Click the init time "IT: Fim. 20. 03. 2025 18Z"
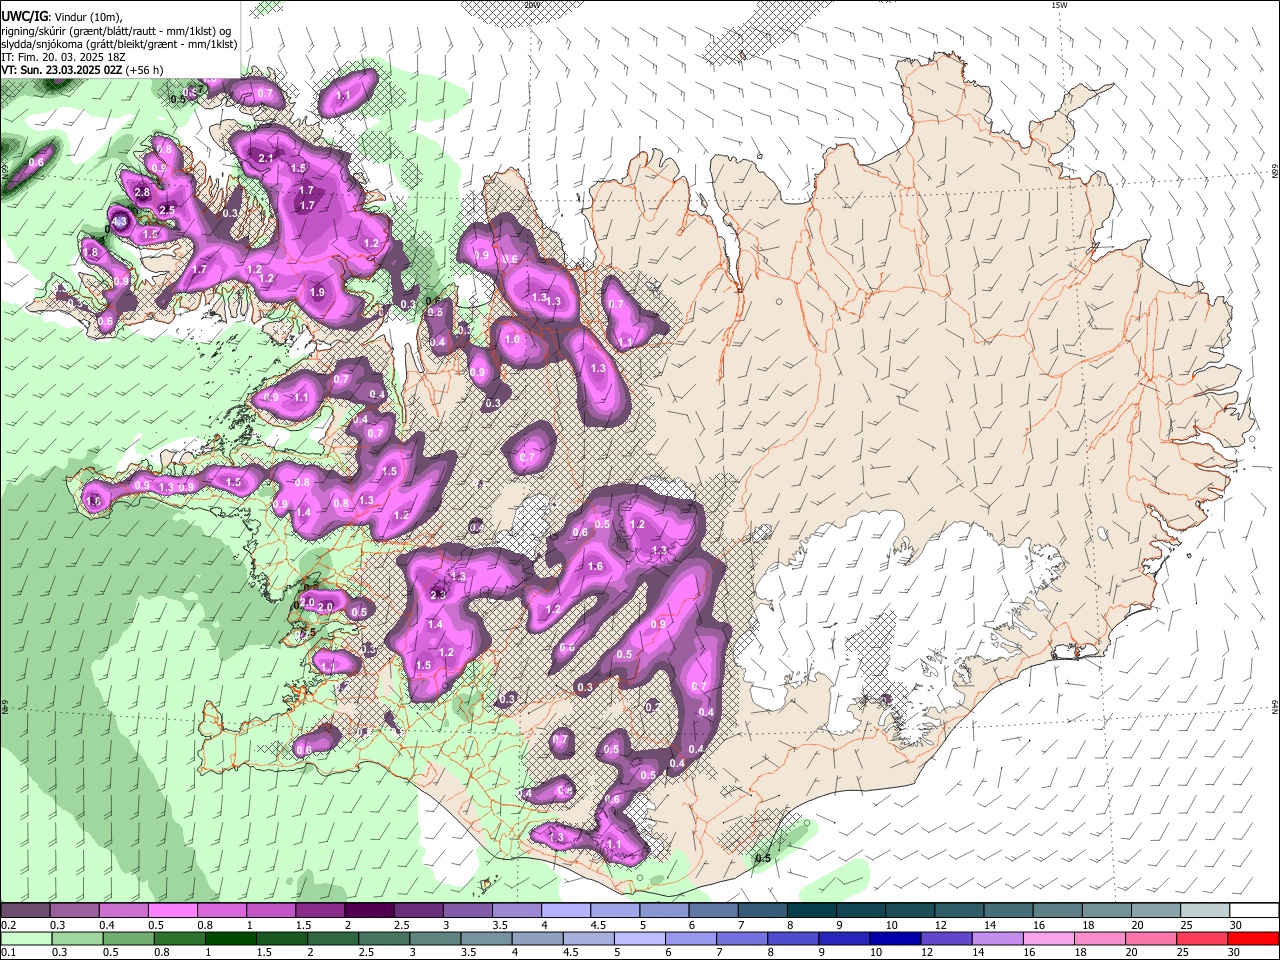This screenshot has height=960, width=1280. coord(63,57)
